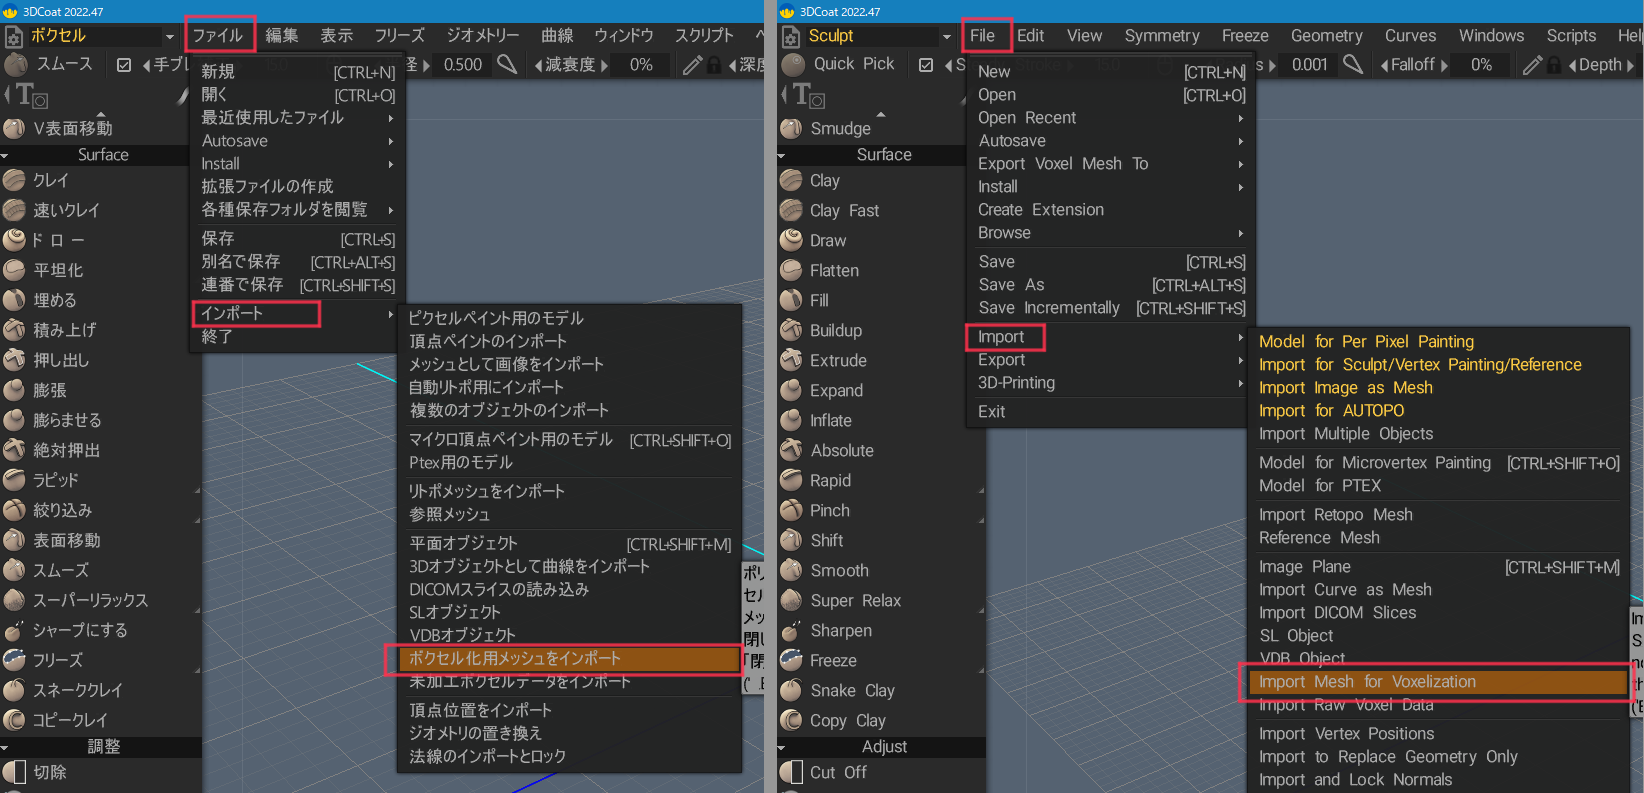Toggle the pen pressure icon in the Japanese toolbar
Screen dimensions: 1644x793
(692, 65)
